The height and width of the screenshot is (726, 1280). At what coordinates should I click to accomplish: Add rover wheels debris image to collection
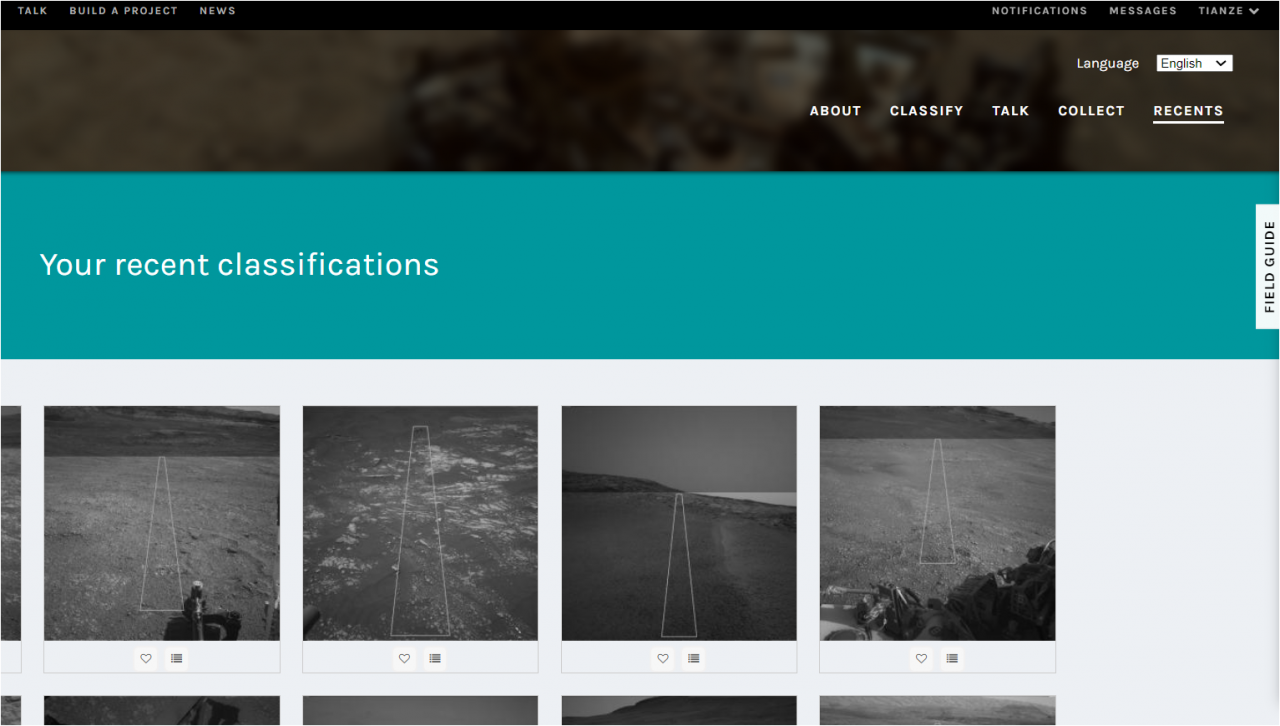point(952,658)
